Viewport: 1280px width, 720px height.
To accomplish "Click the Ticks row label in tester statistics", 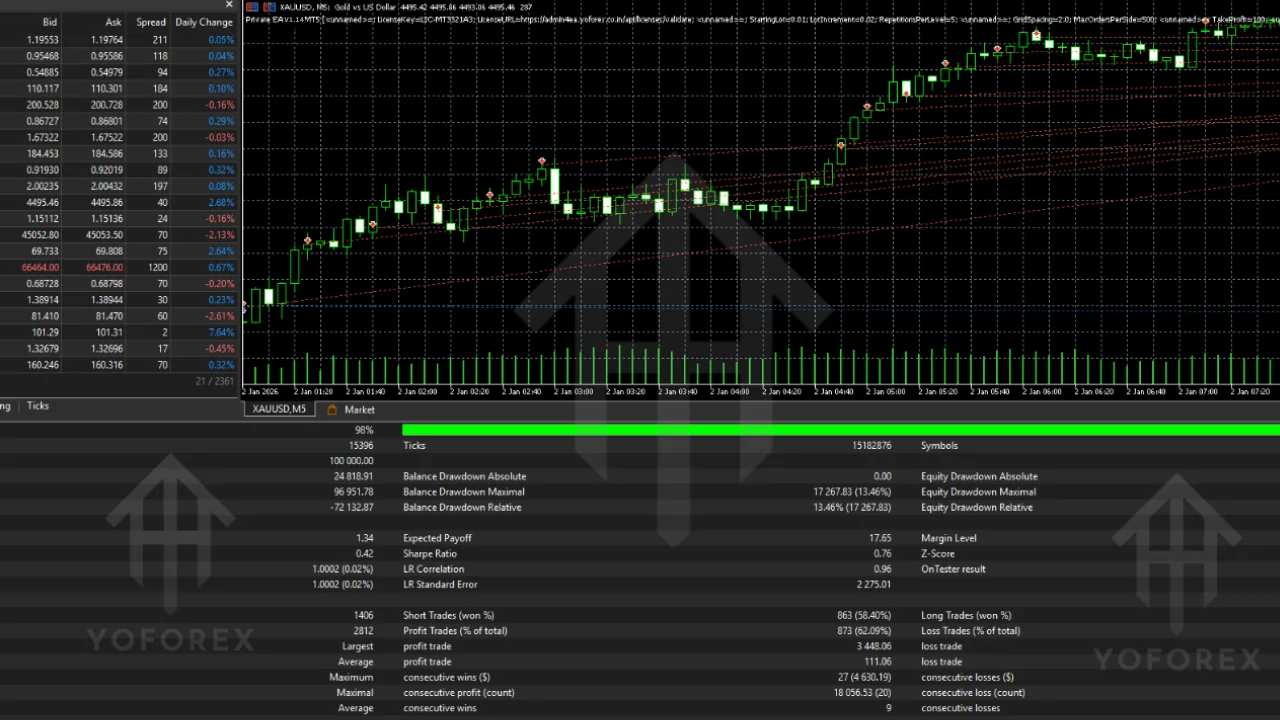I will coord(414,446).
